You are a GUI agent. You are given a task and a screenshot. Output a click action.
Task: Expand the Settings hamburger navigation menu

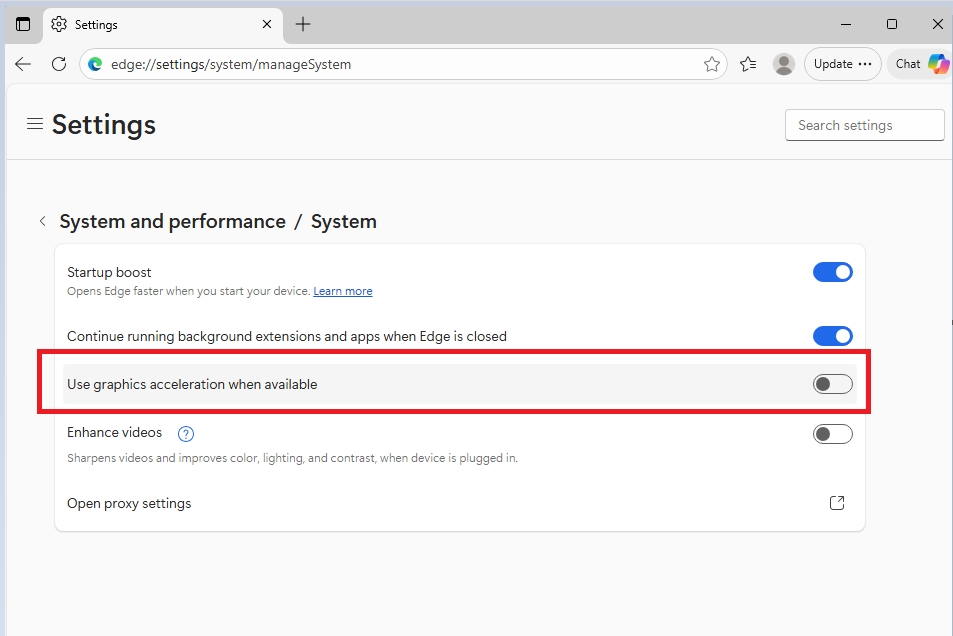point(35,124)
